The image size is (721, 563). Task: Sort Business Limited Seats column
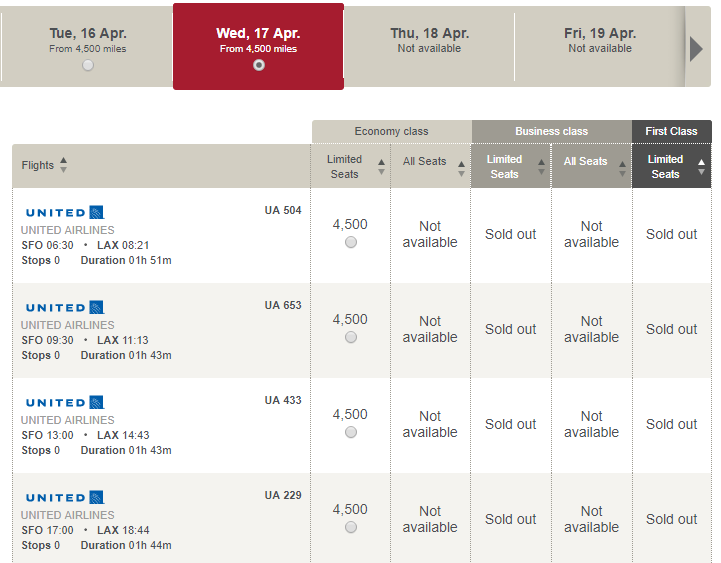pos(541,167)
